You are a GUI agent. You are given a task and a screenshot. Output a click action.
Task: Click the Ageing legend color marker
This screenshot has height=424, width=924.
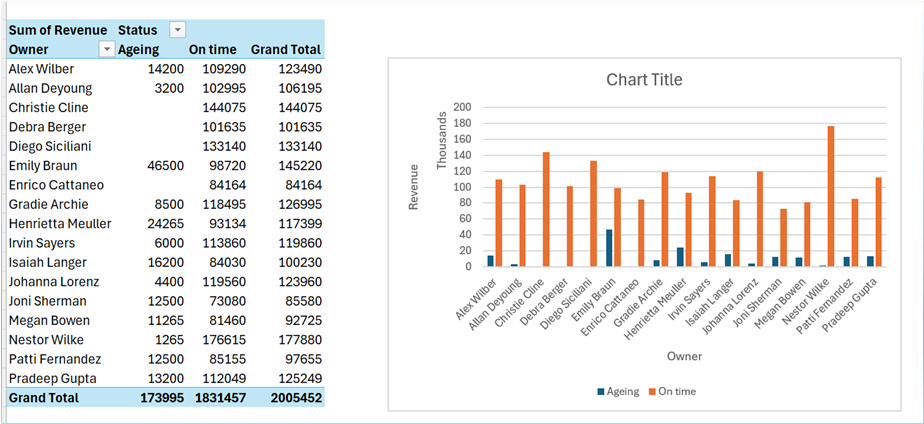point(600,391)
